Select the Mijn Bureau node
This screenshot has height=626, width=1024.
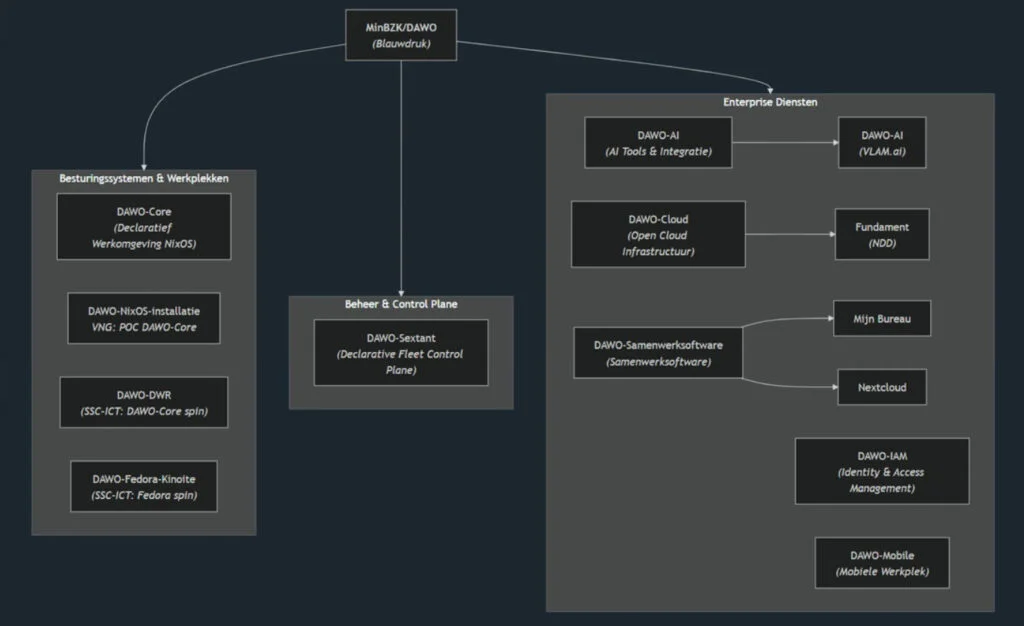882,319
